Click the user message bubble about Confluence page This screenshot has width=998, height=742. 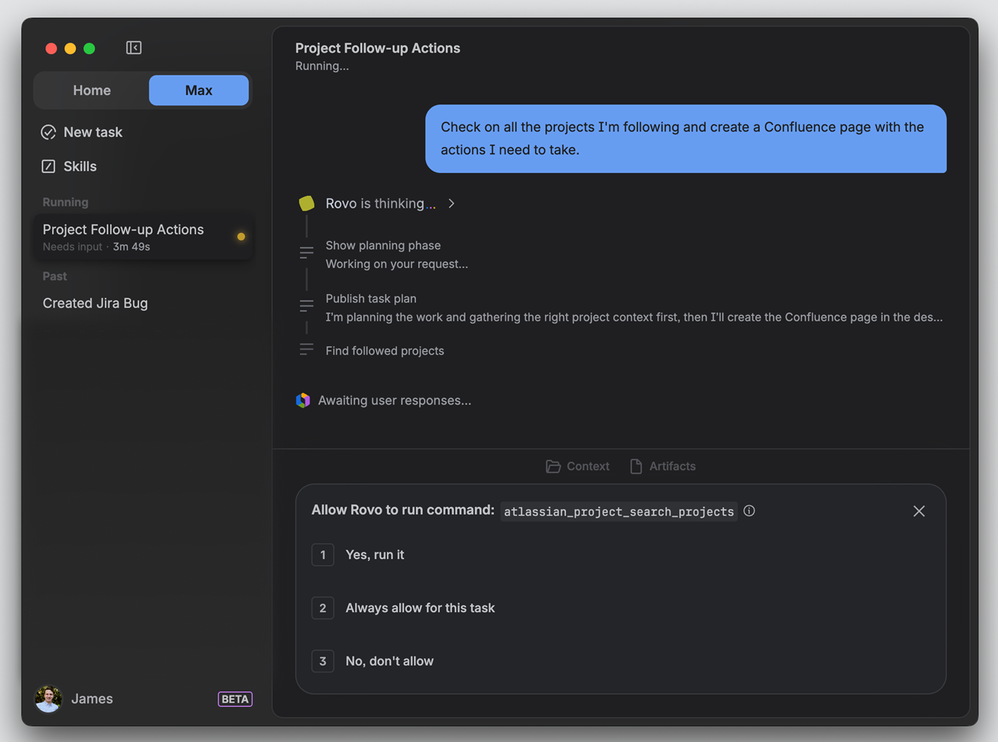tap(685, 139)
